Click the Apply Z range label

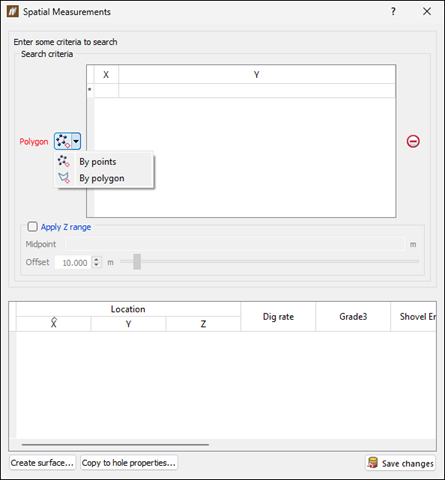click(66, 227)
